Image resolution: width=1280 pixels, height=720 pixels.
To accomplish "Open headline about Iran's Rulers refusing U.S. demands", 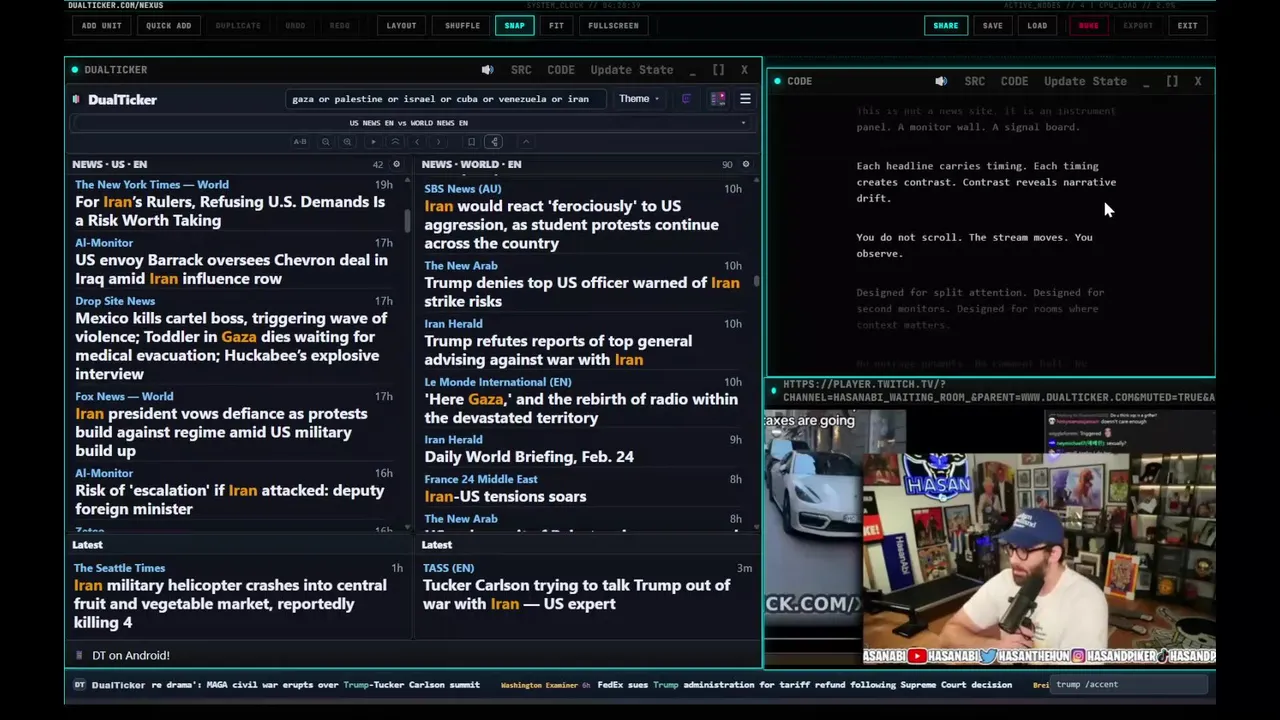I will (x=230, y=211).
